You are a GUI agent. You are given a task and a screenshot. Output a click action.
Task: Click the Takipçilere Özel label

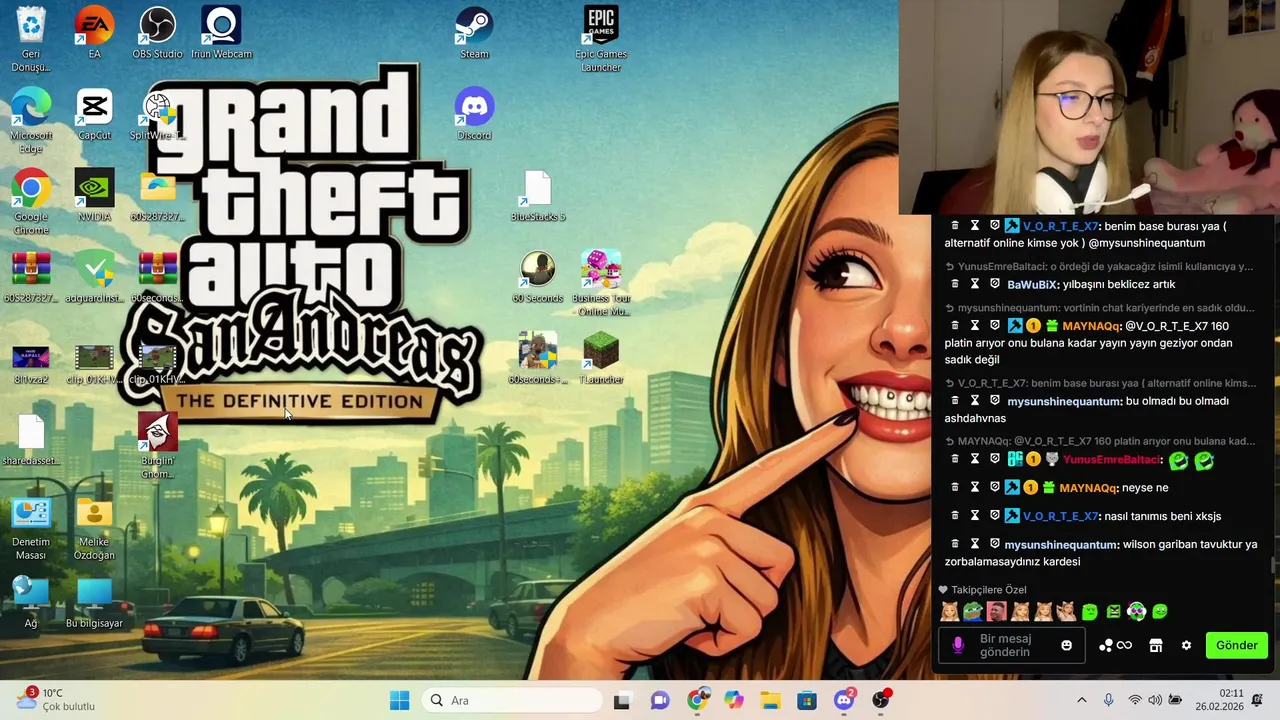click(x=989, y=590)
